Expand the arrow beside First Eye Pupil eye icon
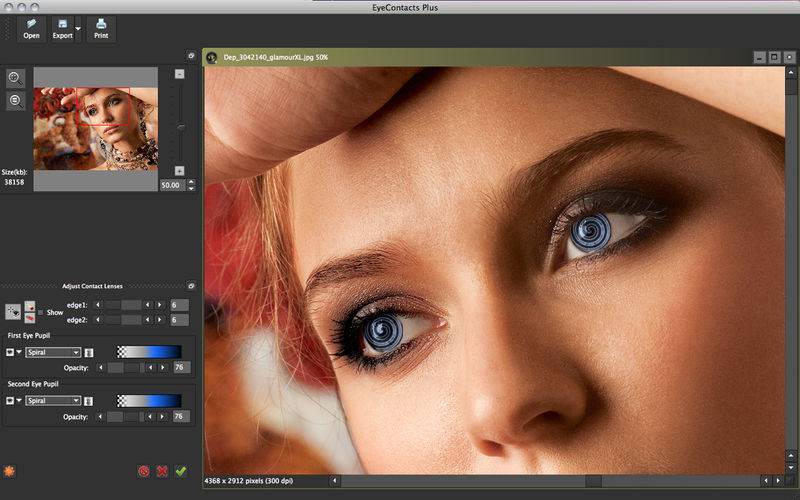This screenshot has width=800, height=500. (19, 352)
